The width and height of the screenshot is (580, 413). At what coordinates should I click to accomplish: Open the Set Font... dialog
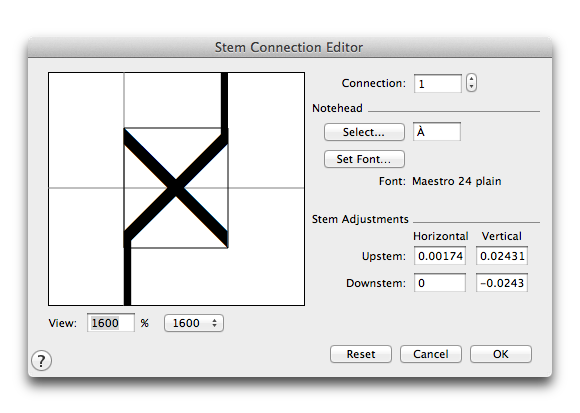[364, 159]
